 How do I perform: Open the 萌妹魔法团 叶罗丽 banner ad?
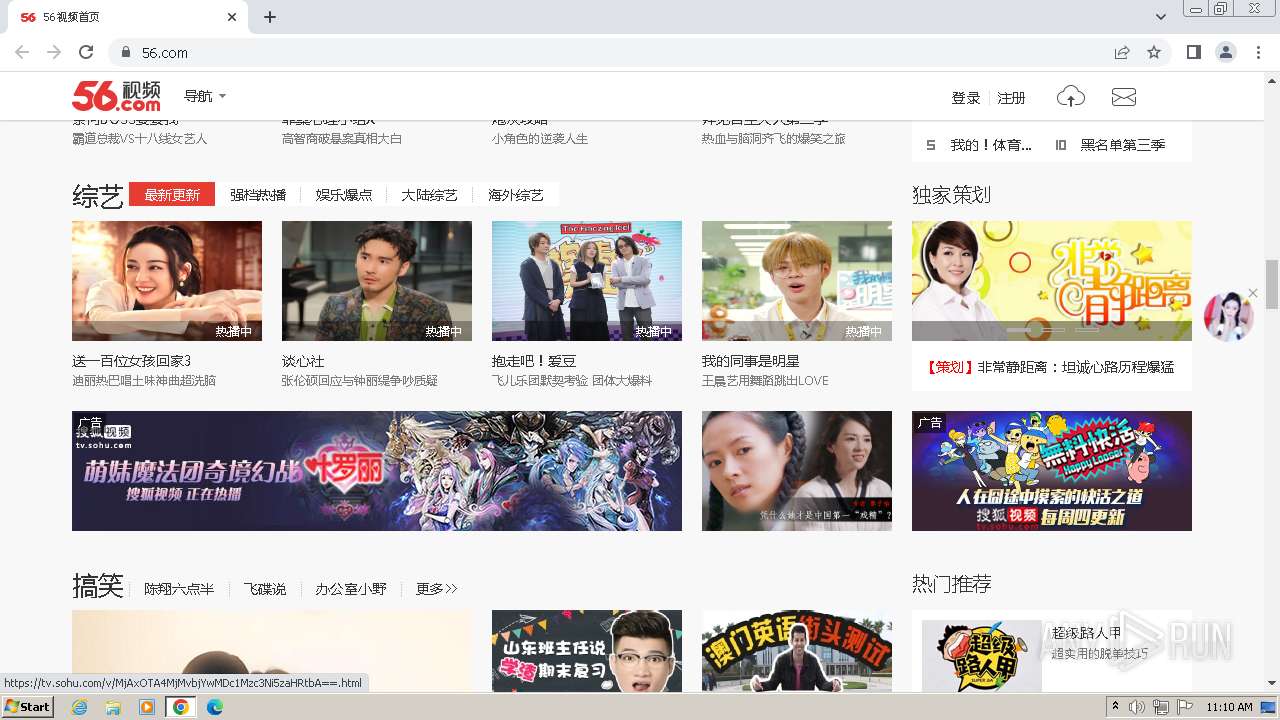pyautogui.click(x=377, y=471)
